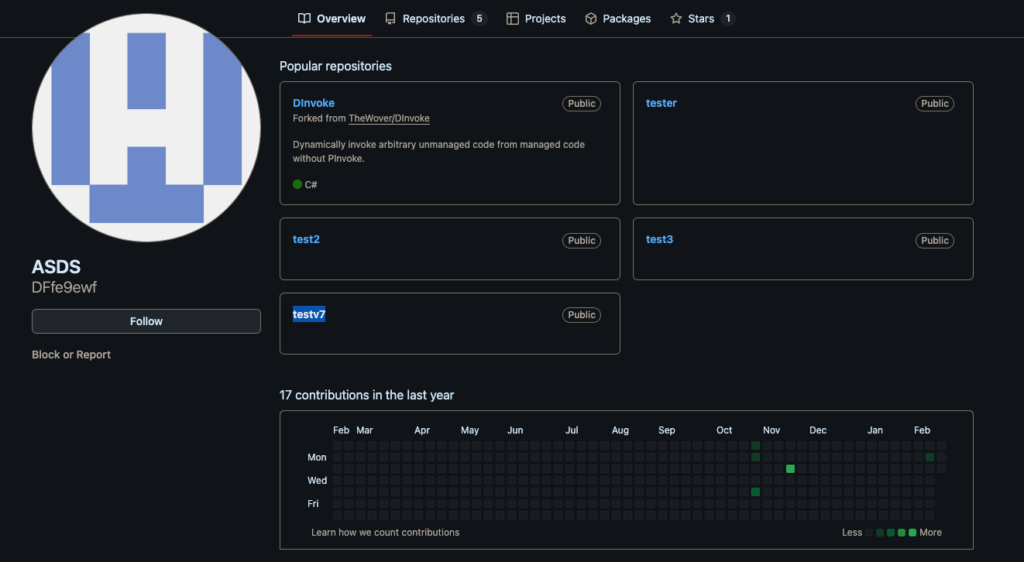The image size is (1024, 562).
Task: Click the table icon beside Projects
Action: click(x=513, y=18)
